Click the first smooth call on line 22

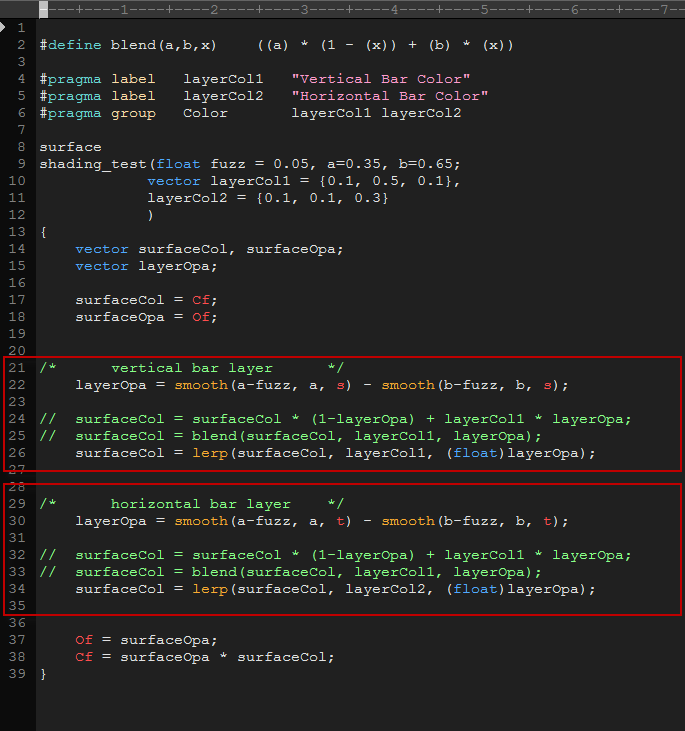(201, 385)
